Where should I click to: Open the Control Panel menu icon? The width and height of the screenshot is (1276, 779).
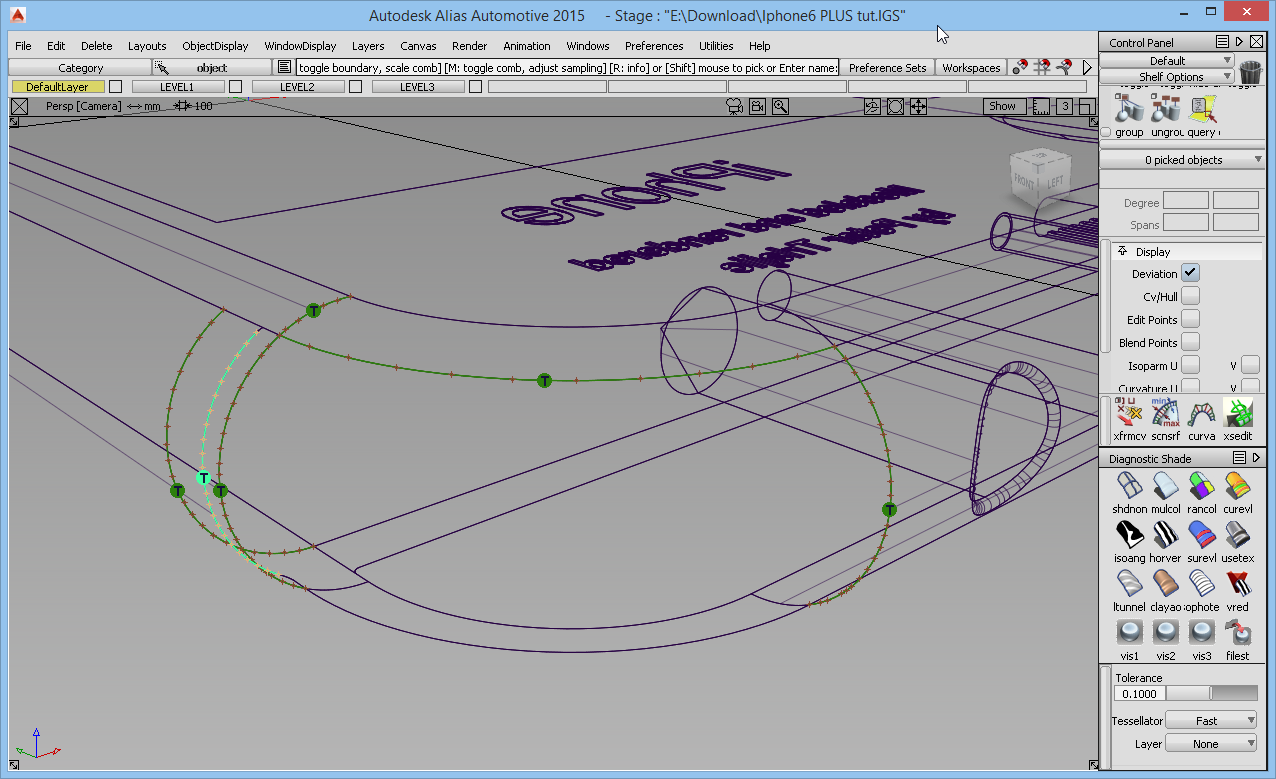point(1222,42)
